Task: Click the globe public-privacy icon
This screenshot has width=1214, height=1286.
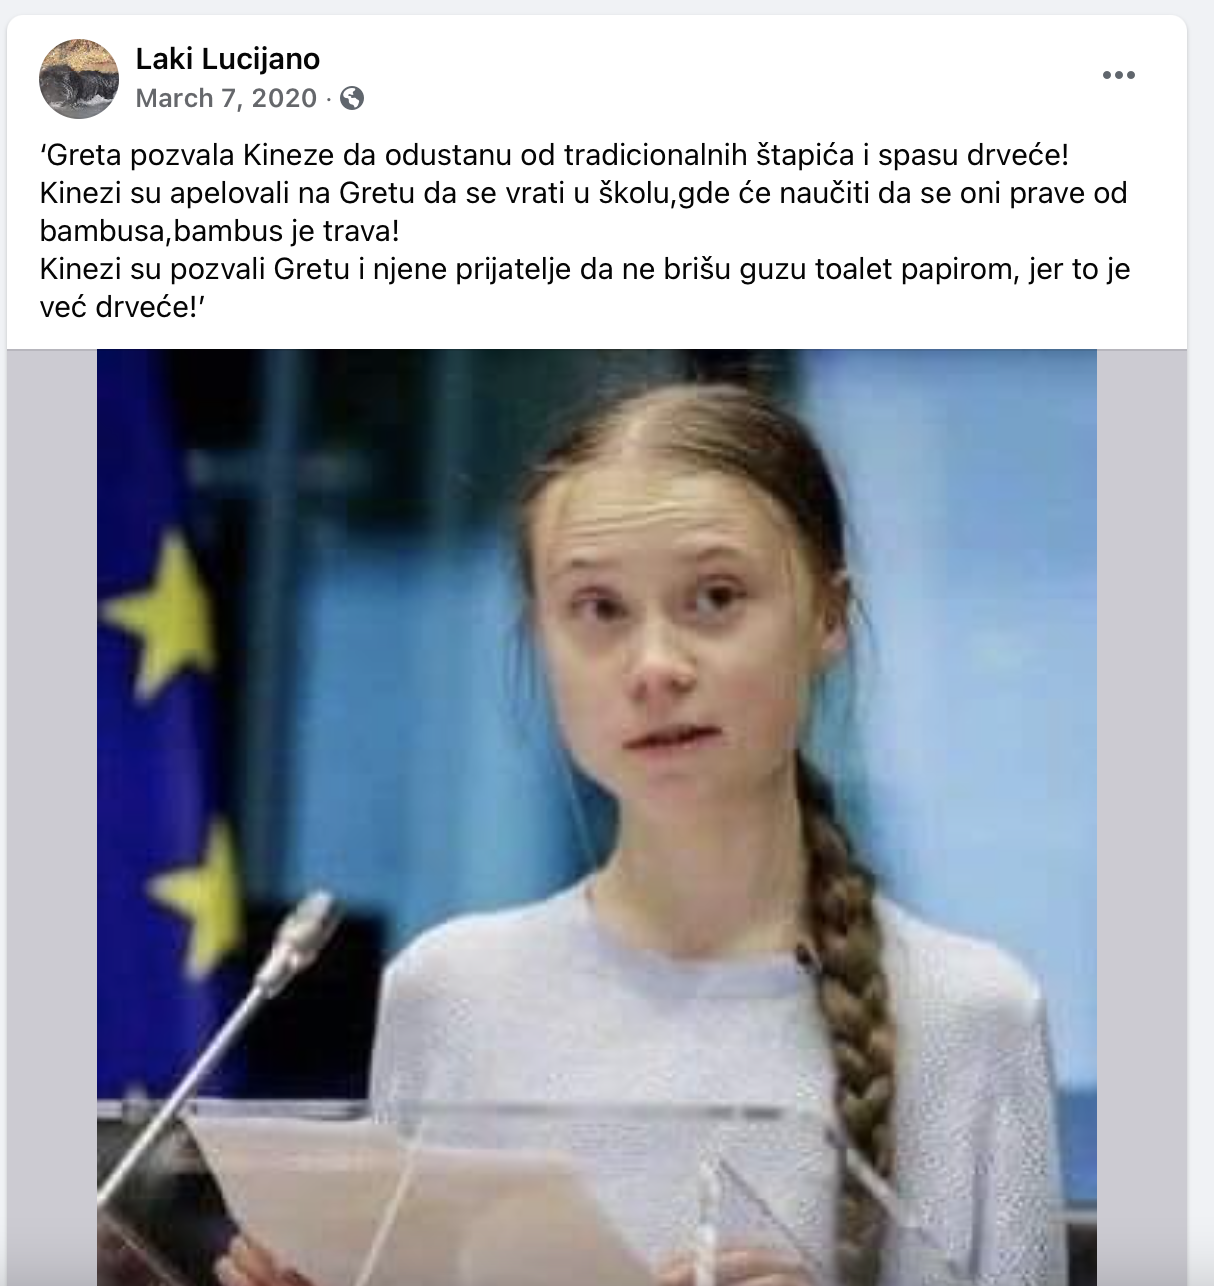Action: coord(352,98)
